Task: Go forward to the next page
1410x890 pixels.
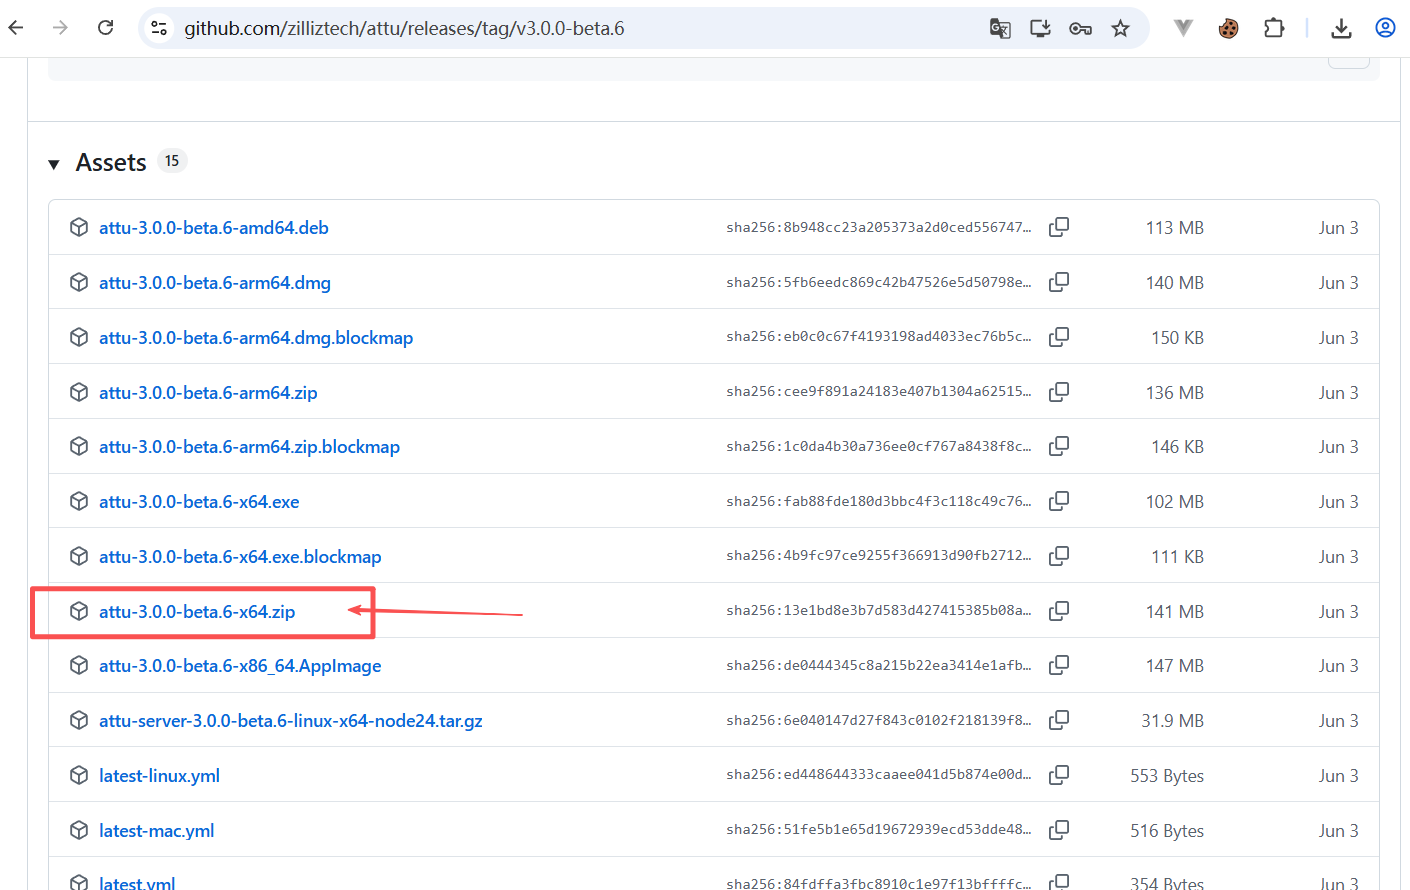Action: click(60, 28)
